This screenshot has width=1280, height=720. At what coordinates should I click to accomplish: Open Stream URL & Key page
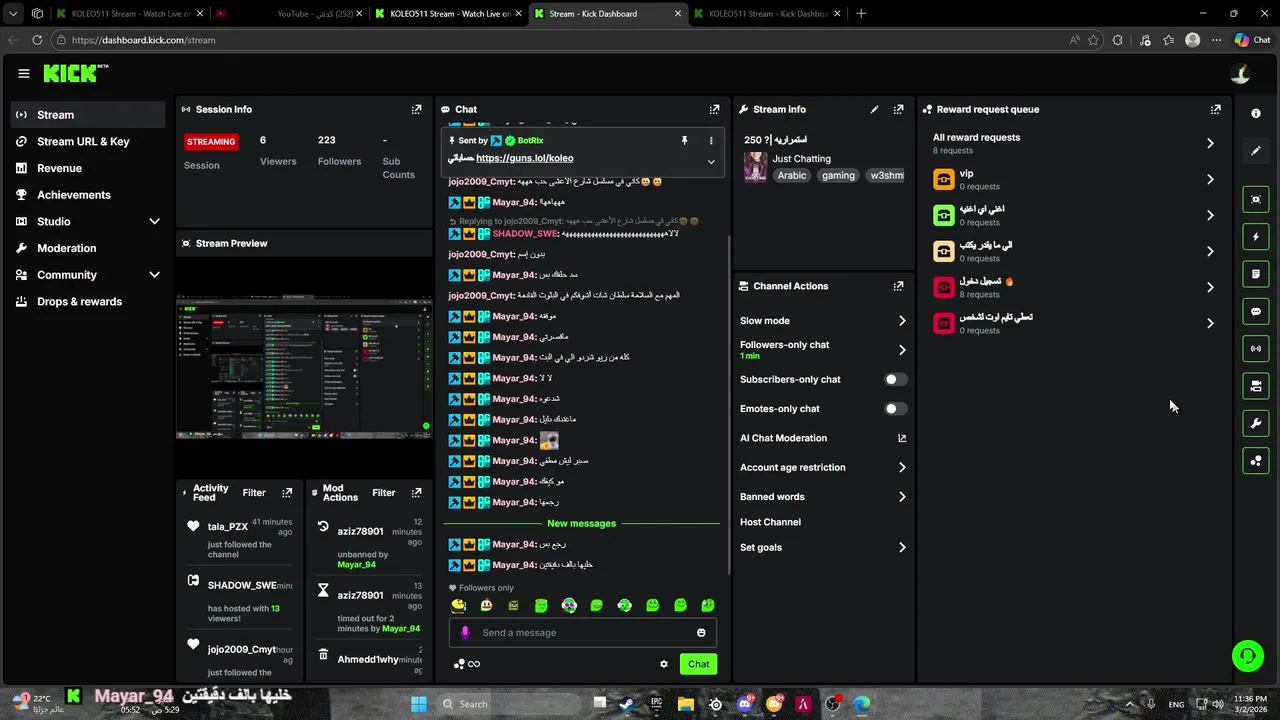point(88,142)
